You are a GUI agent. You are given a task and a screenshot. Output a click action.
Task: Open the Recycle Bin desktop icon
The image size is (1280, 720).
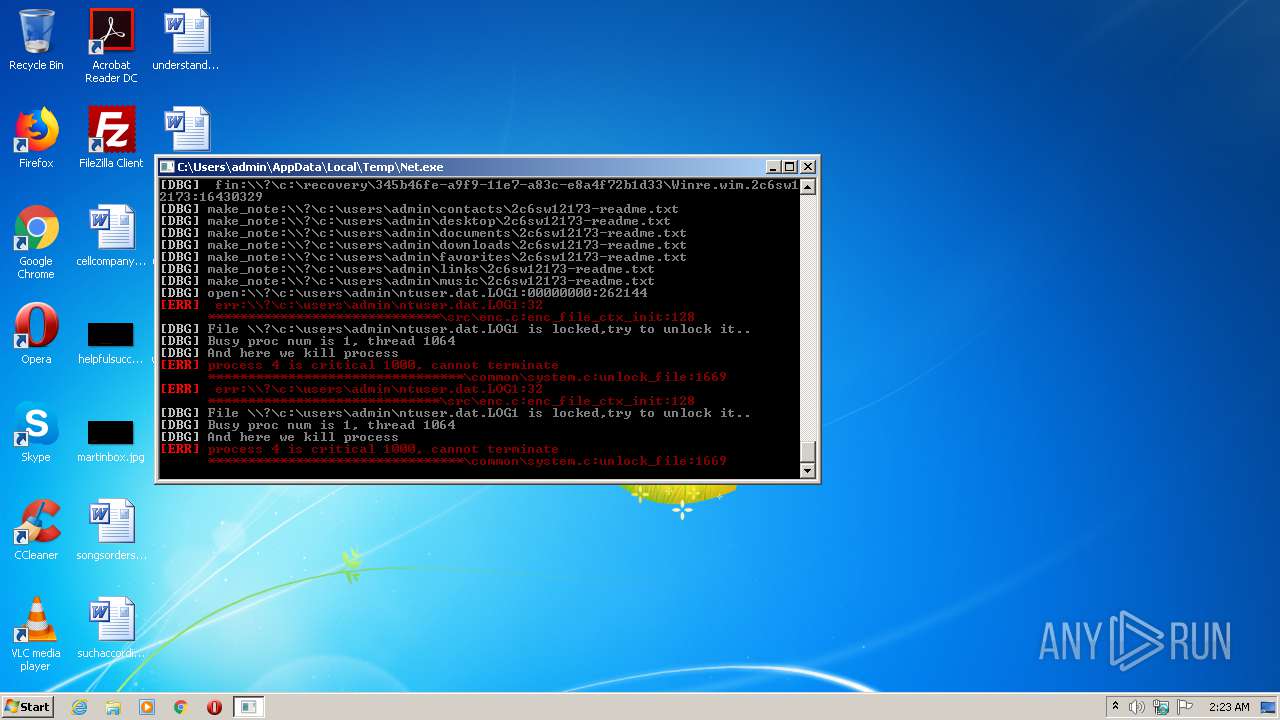(x=36, y=40)
